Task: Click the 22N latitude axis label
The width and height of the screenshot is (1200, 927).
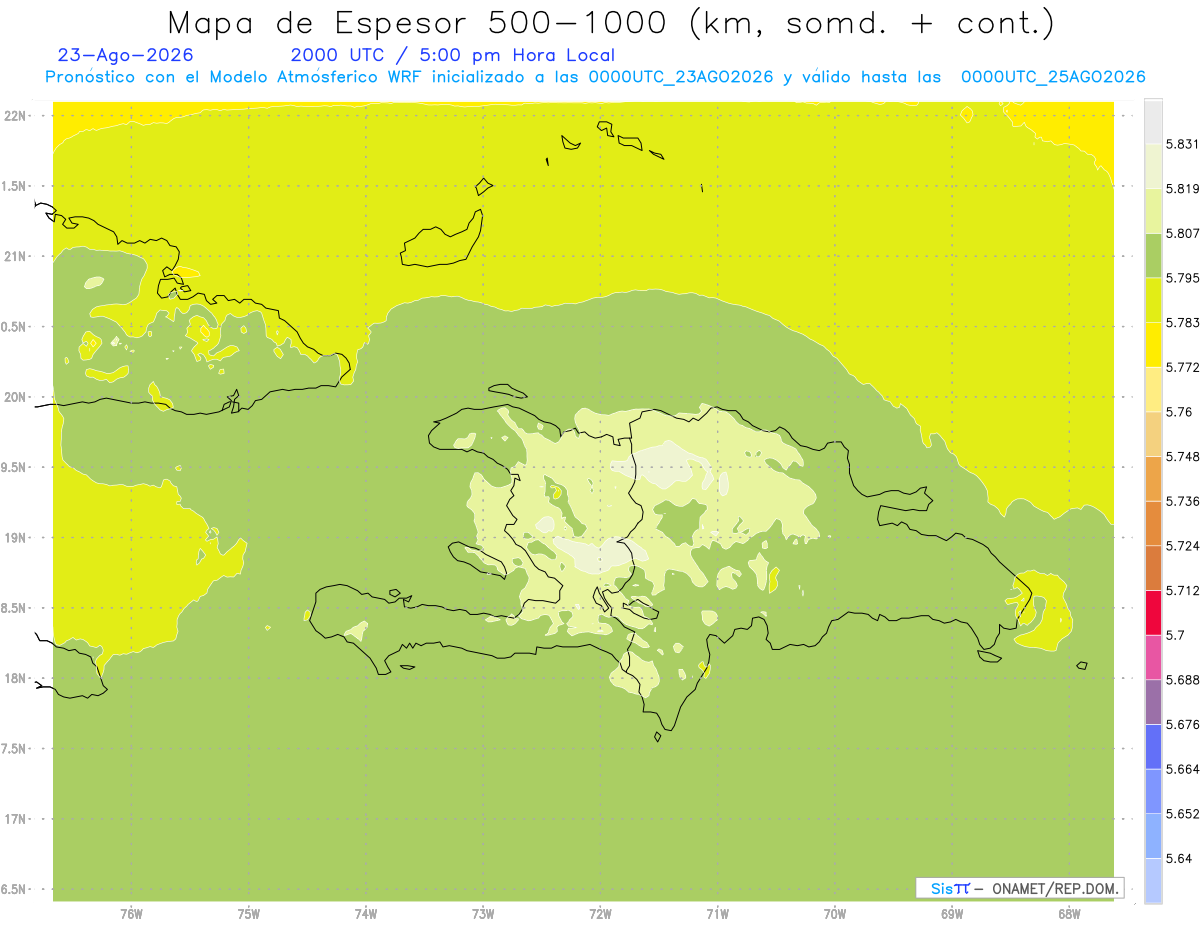Action: click(17, 115)
